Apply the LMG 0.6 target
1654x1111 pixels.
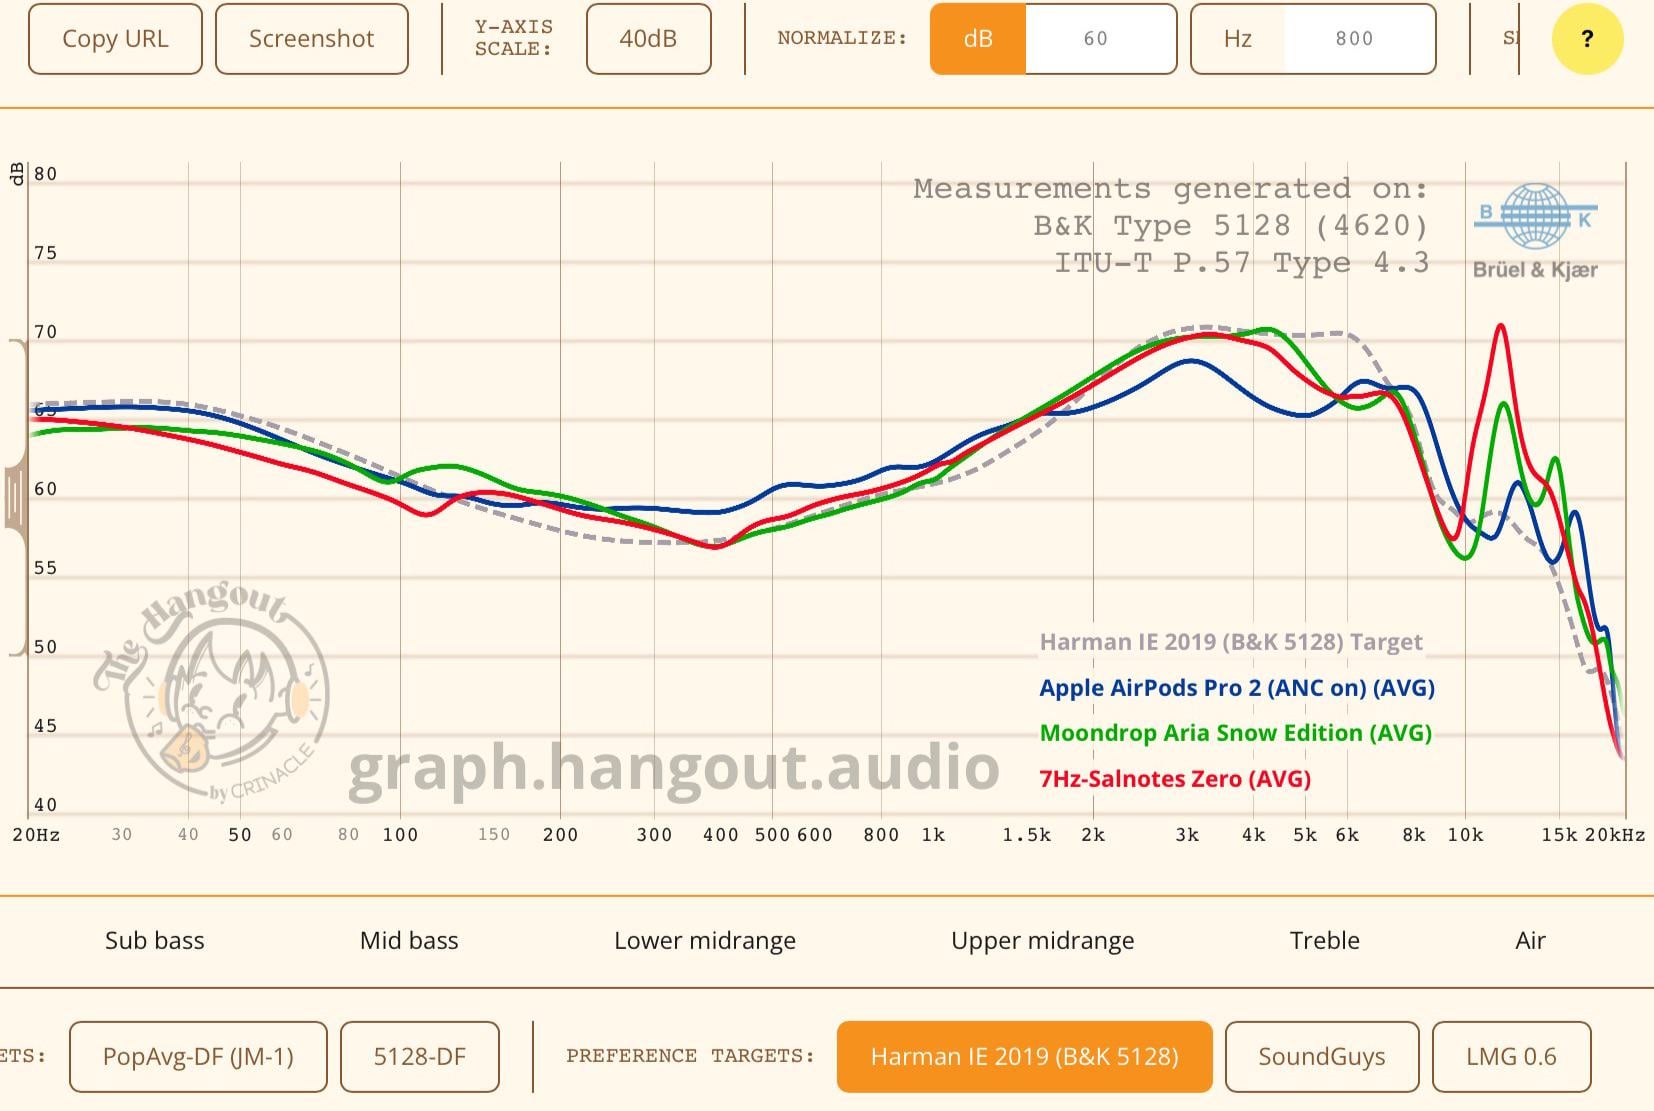(x=1512, y=1056)
